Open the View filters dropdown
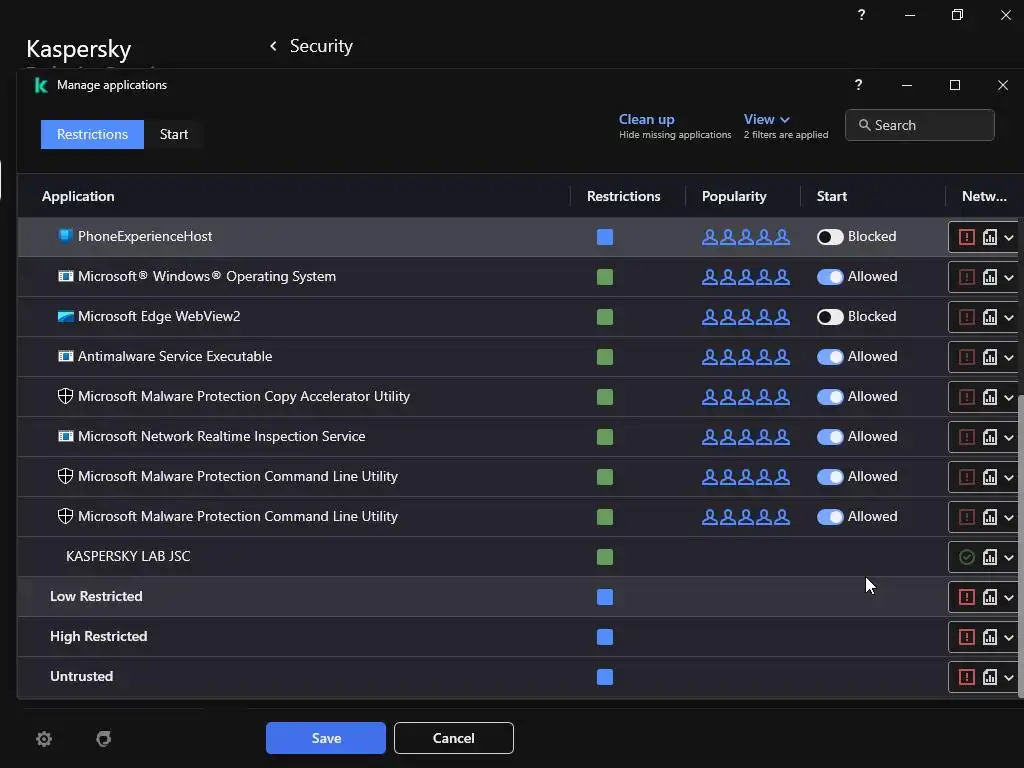Screen dimensions: 1024x768 point(767,119)
